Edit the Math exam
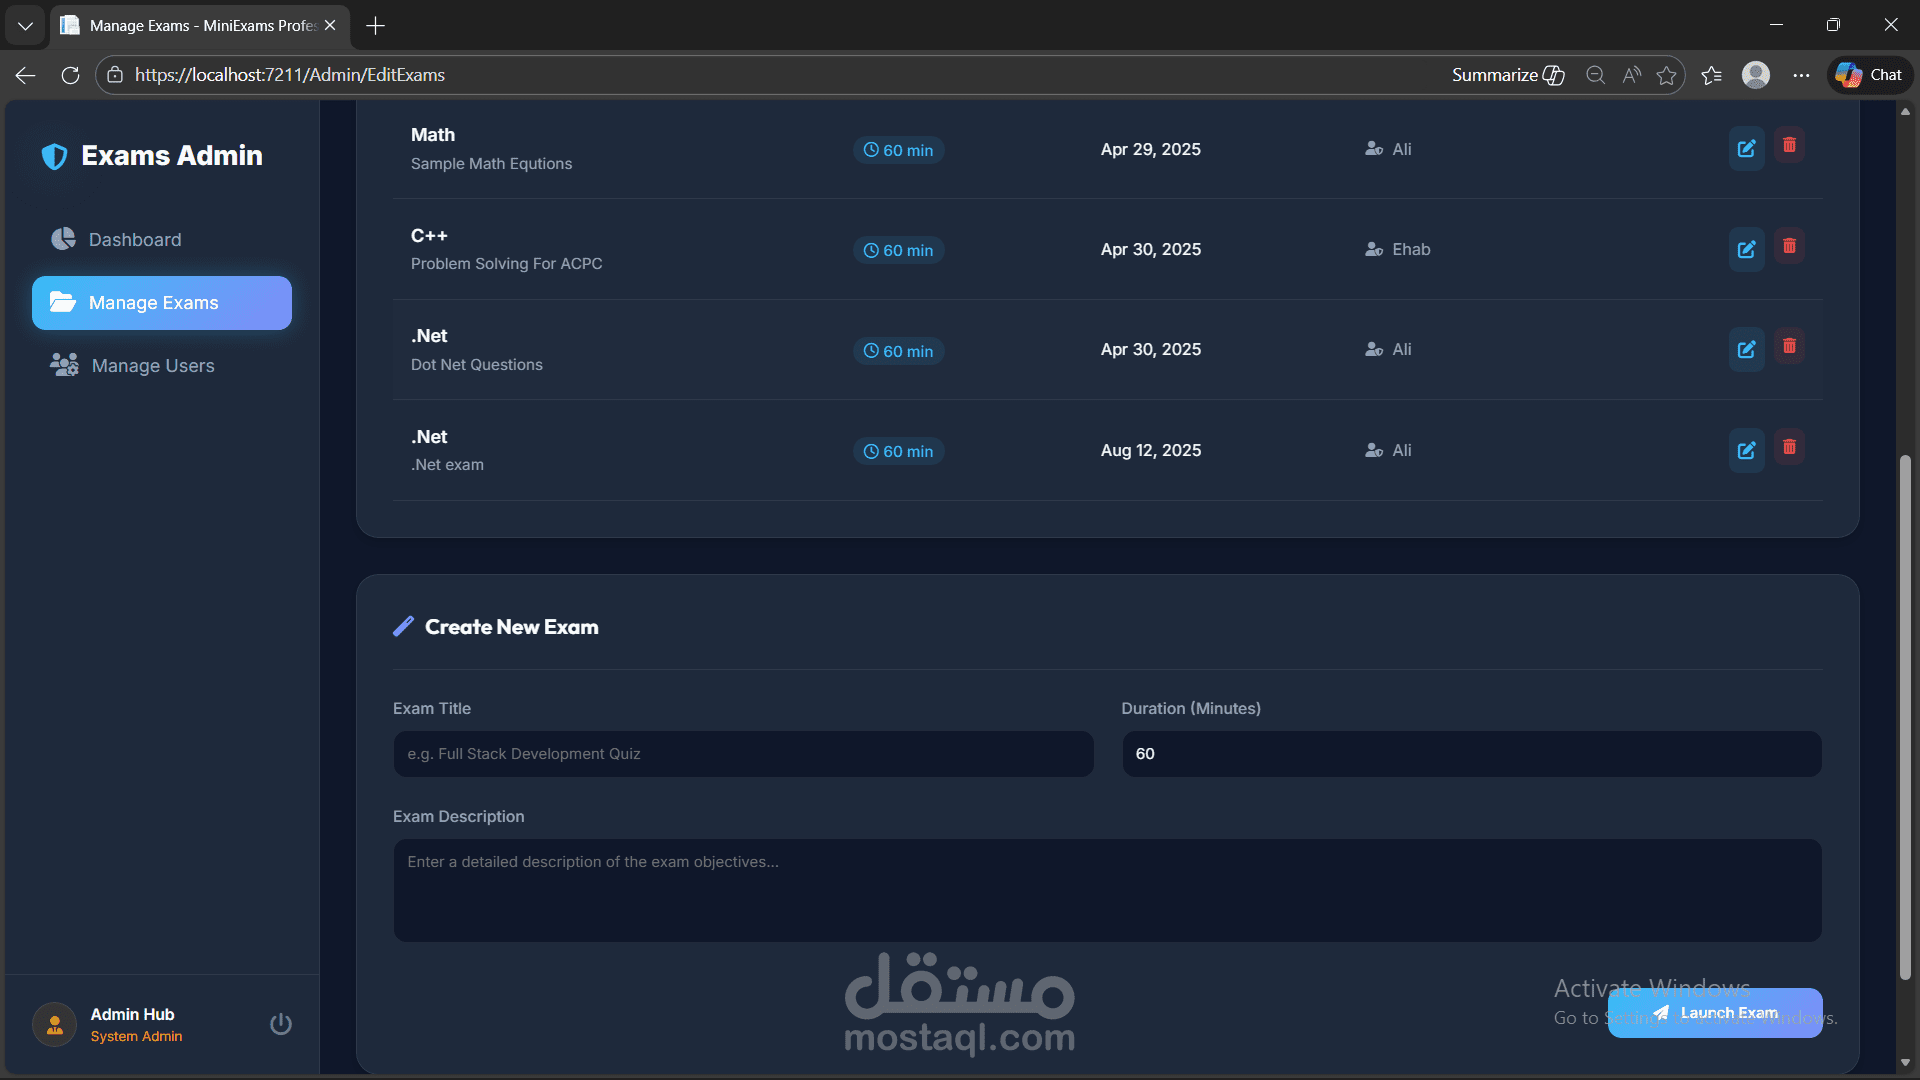 1746,149
